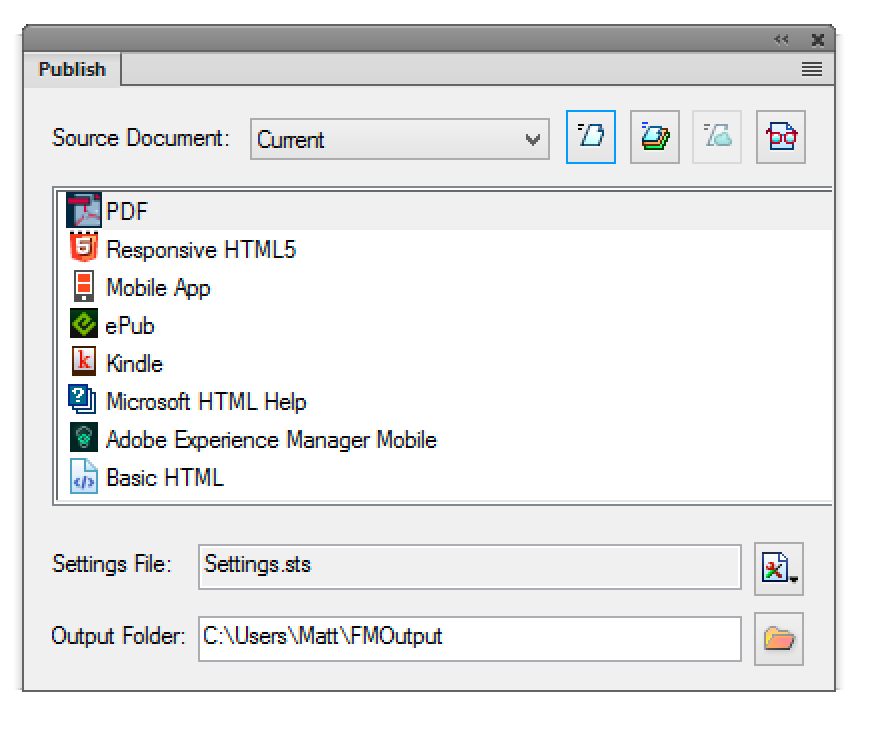Image resolution: width=884 pixels, height=730 pixels.
Task: Select Basic HTML output format
Action: point(165,478)
